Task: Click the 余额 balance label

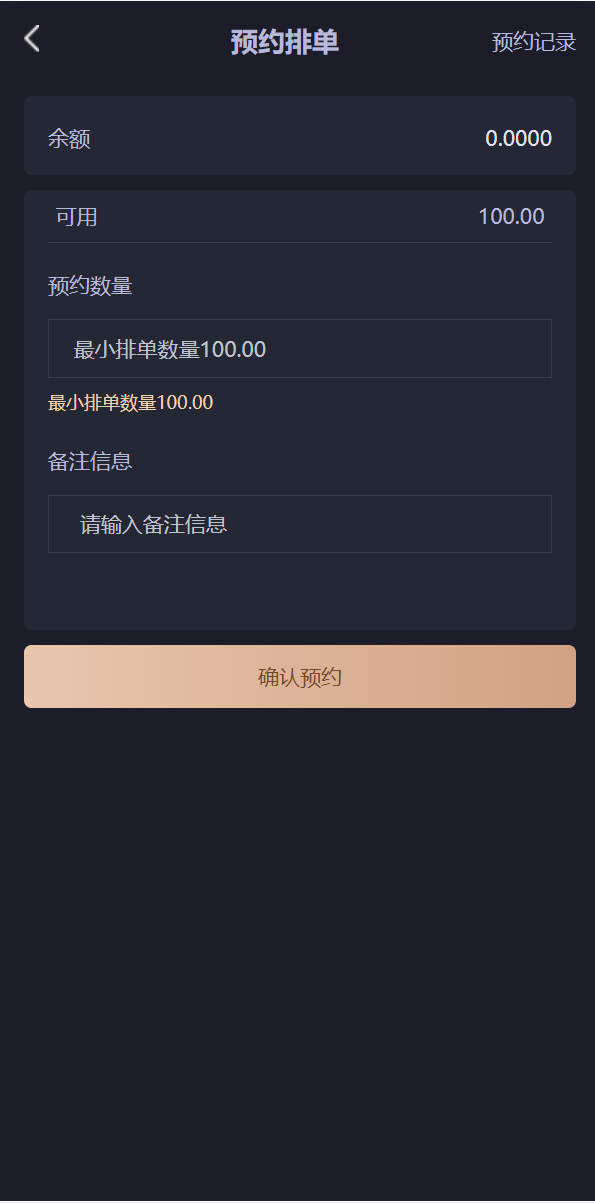Action: point(65,138)
